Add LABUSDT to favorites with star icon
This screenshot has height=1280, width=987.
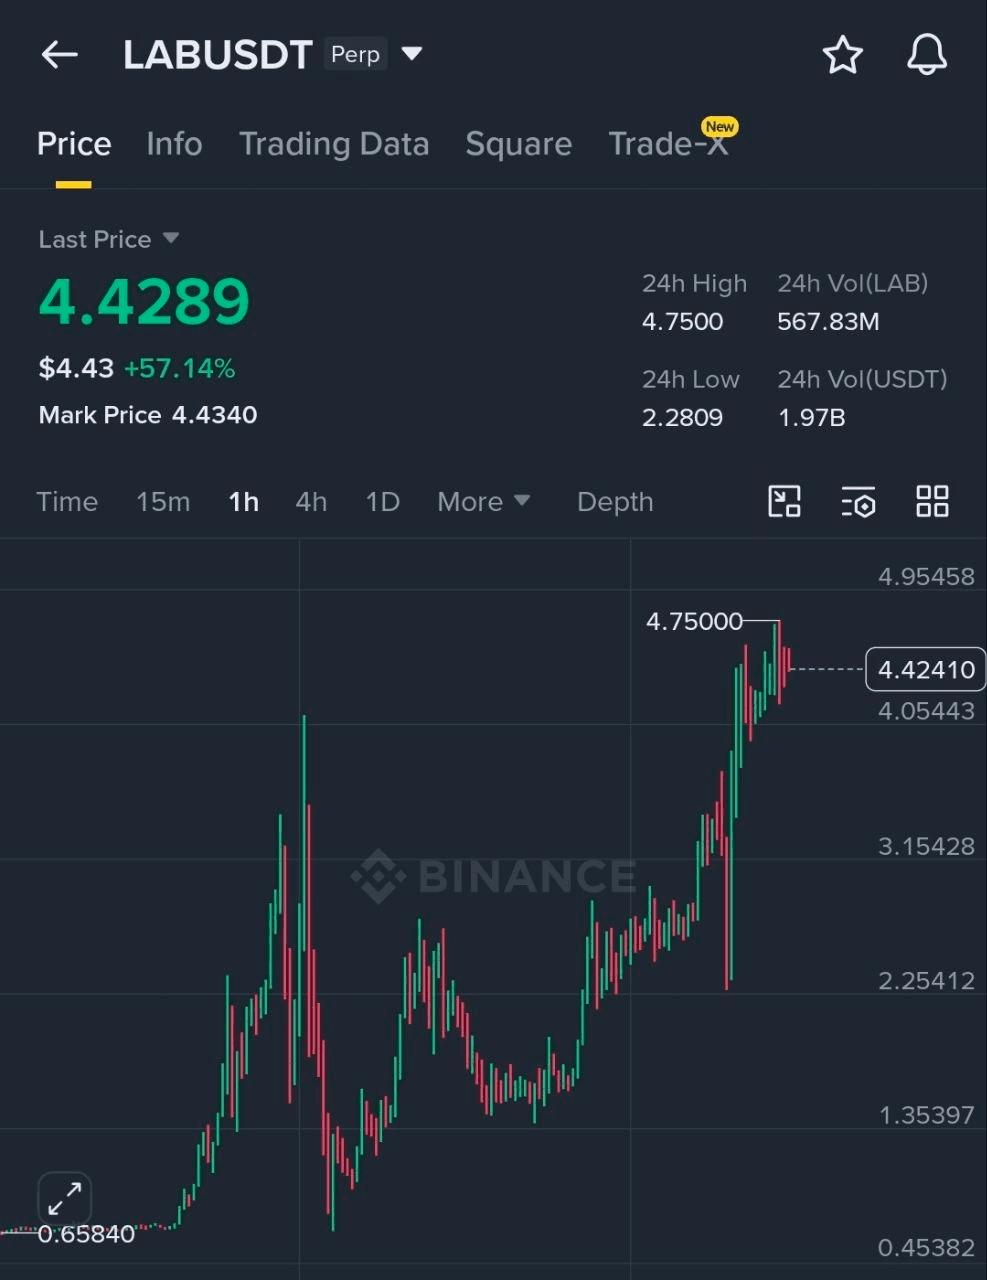point(842,55)
